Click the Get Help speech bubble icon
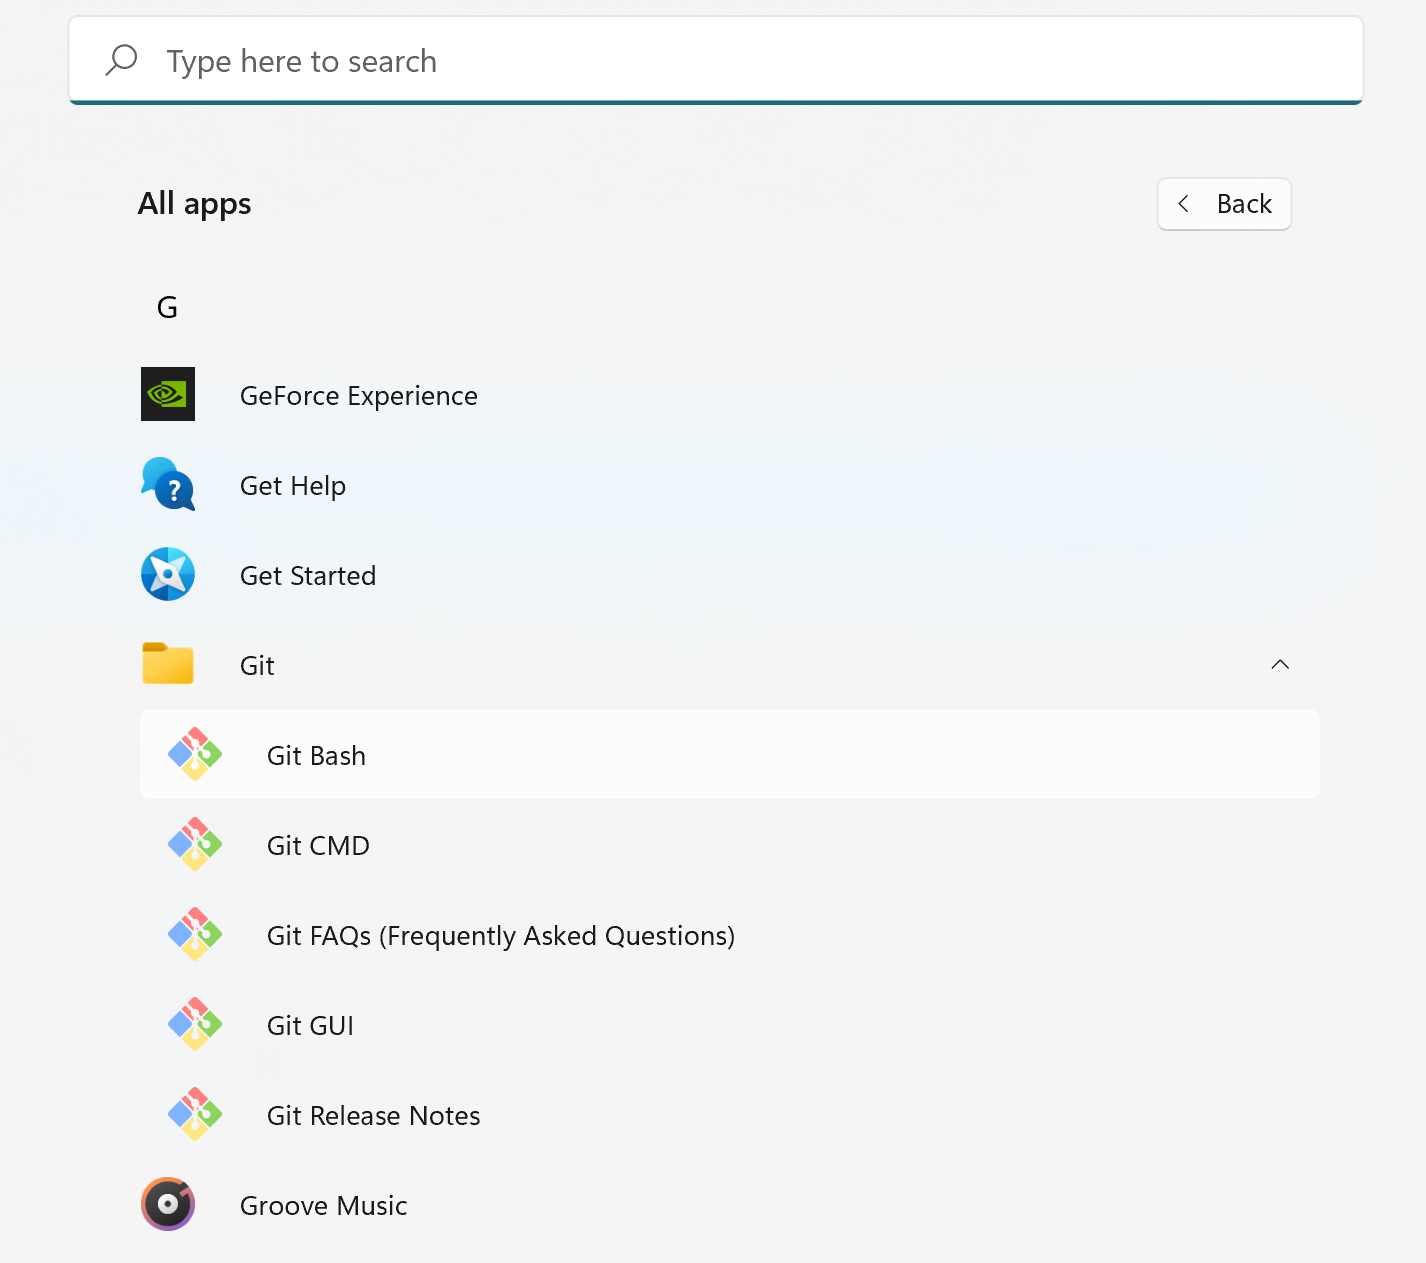This screenshot has height=1263, width=1426. pyautogui.click(x=168, y=484)
